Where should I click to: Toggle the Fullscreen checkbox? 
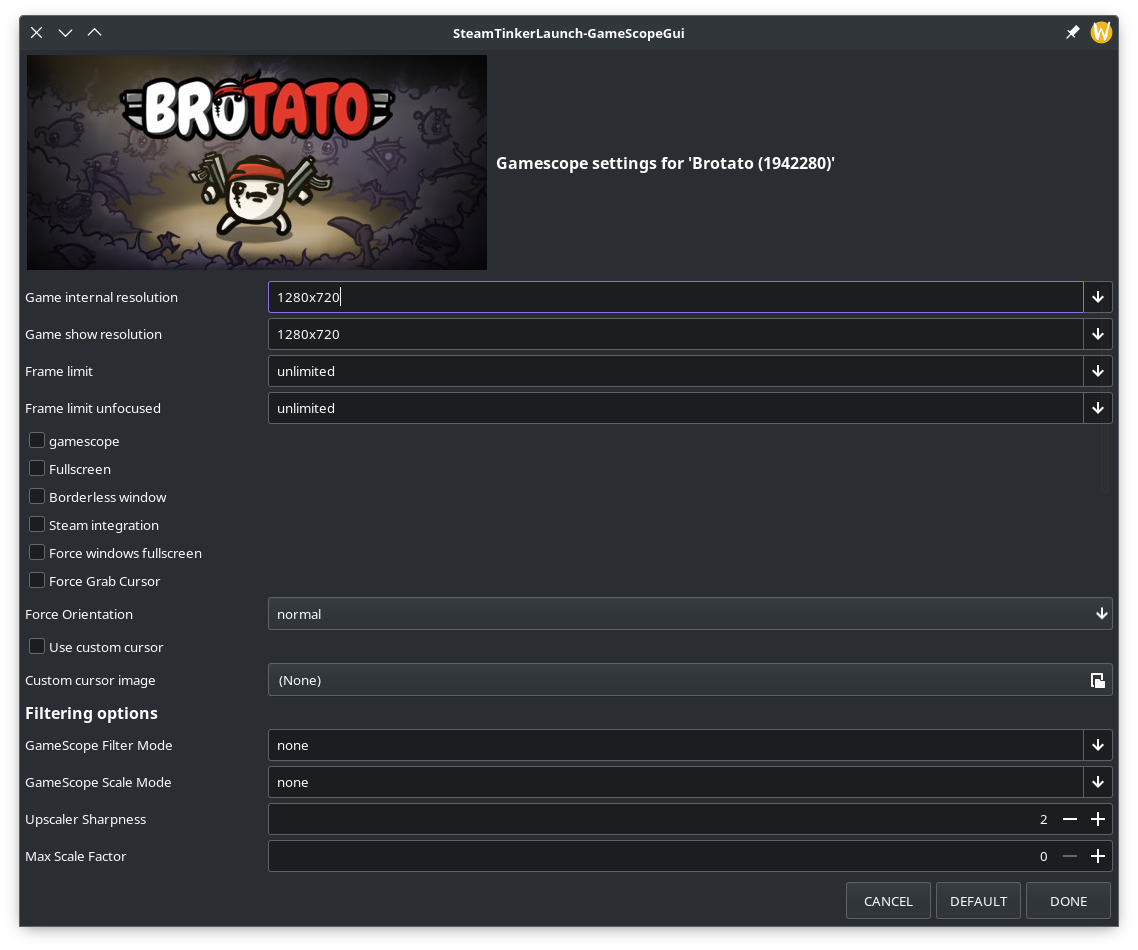[37, 469]
